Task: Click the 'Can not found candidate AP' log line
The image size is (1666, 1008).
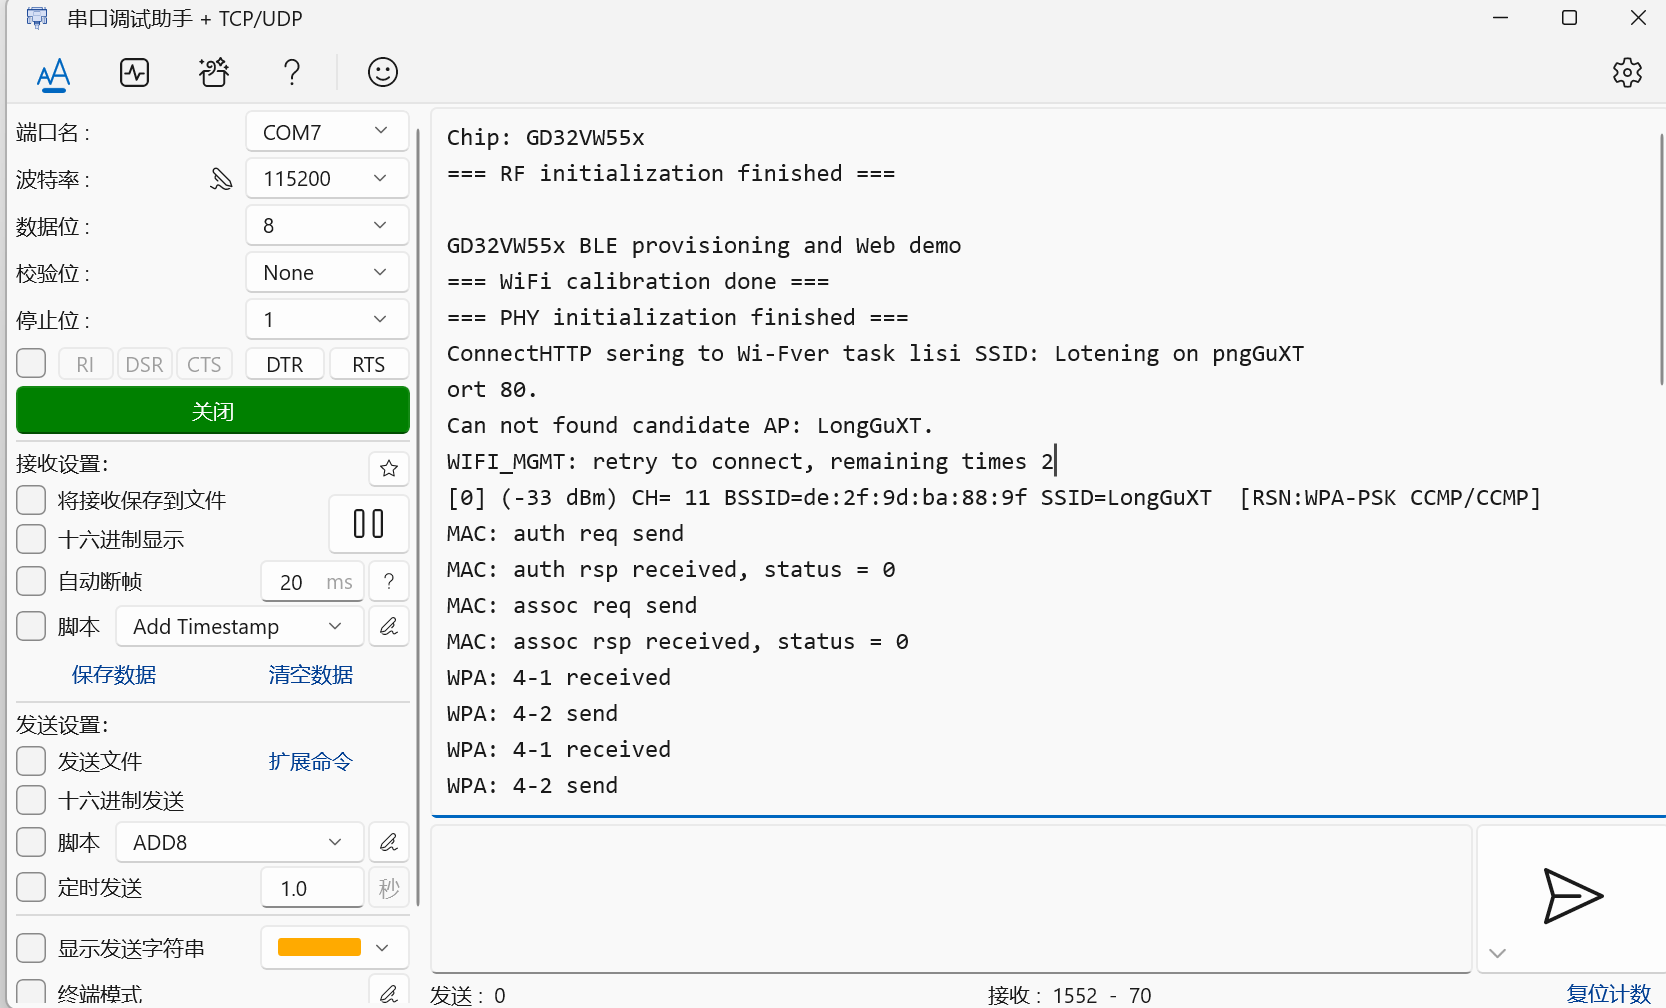Action: pyautogui.click(x=690, y=426)
